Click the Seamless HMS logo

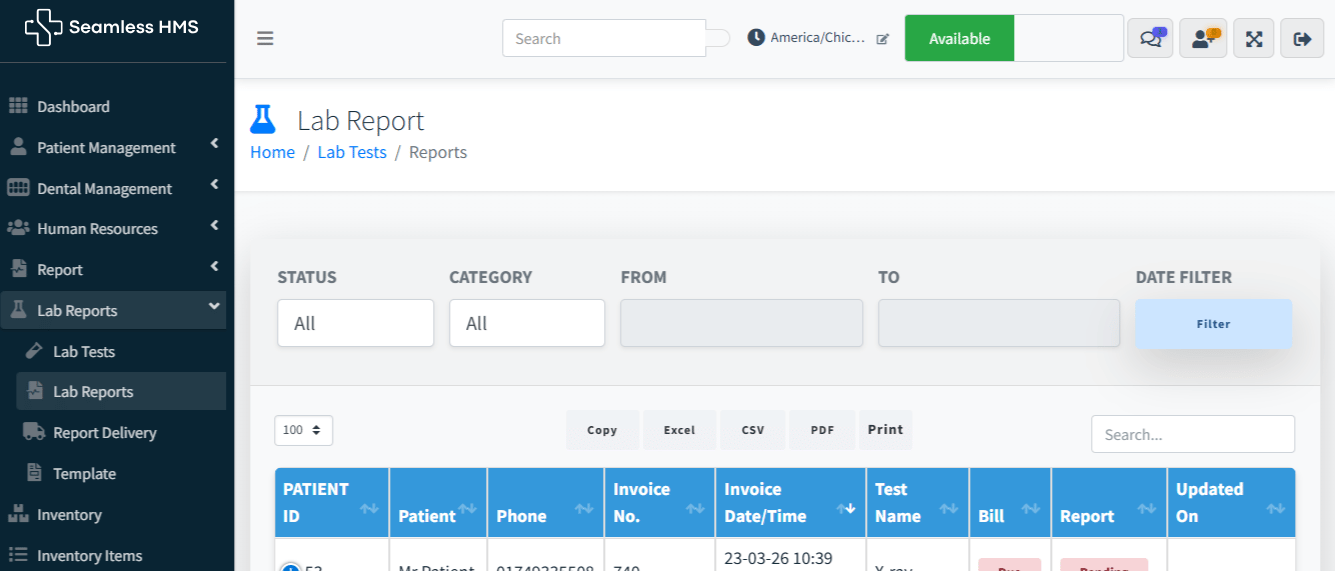pos(112,27)
